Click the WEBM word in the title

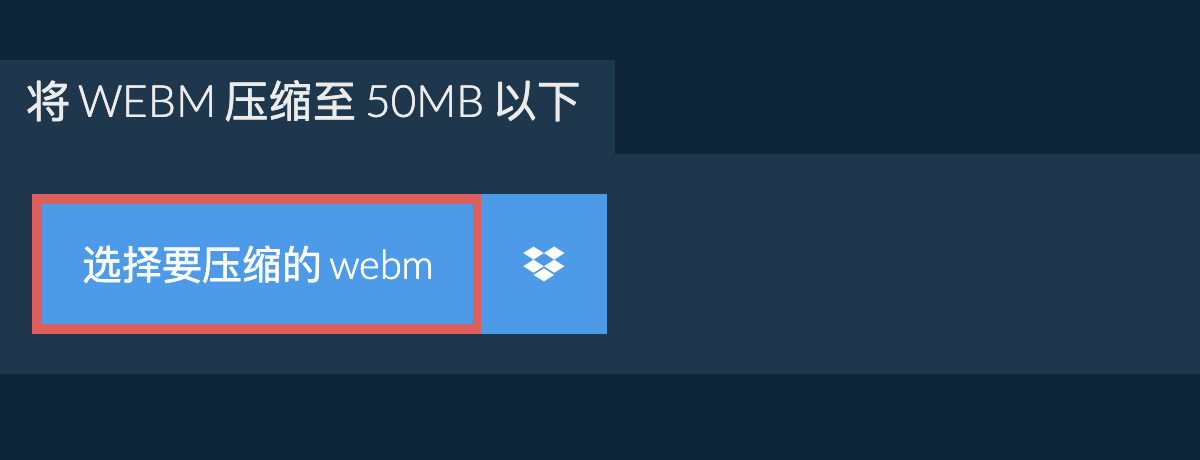tap(146, 102)
